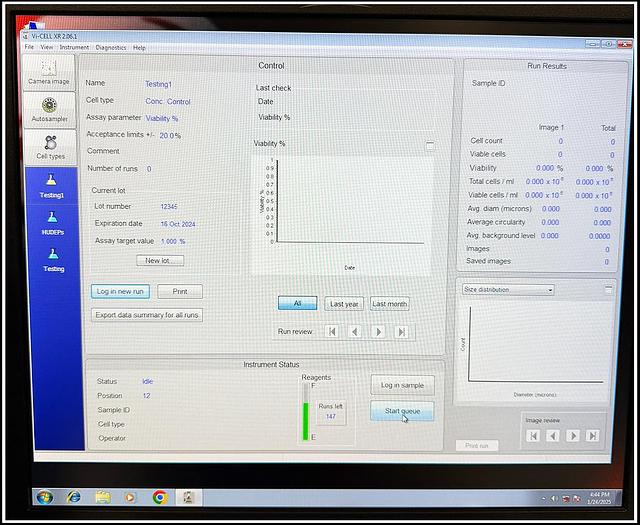This screenshot has width=640, height=525.
Task: Select the Testing cell type flask
Action: [53, 260]
